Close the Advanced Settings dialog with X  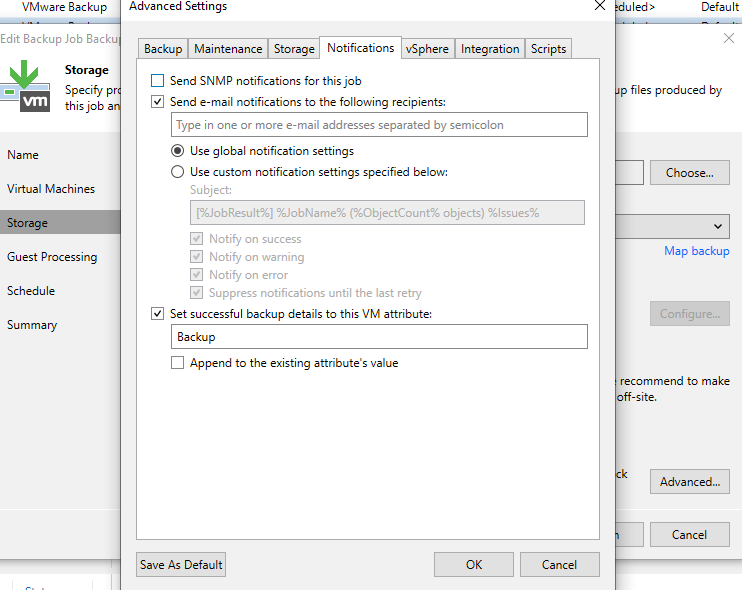point(599,6)
